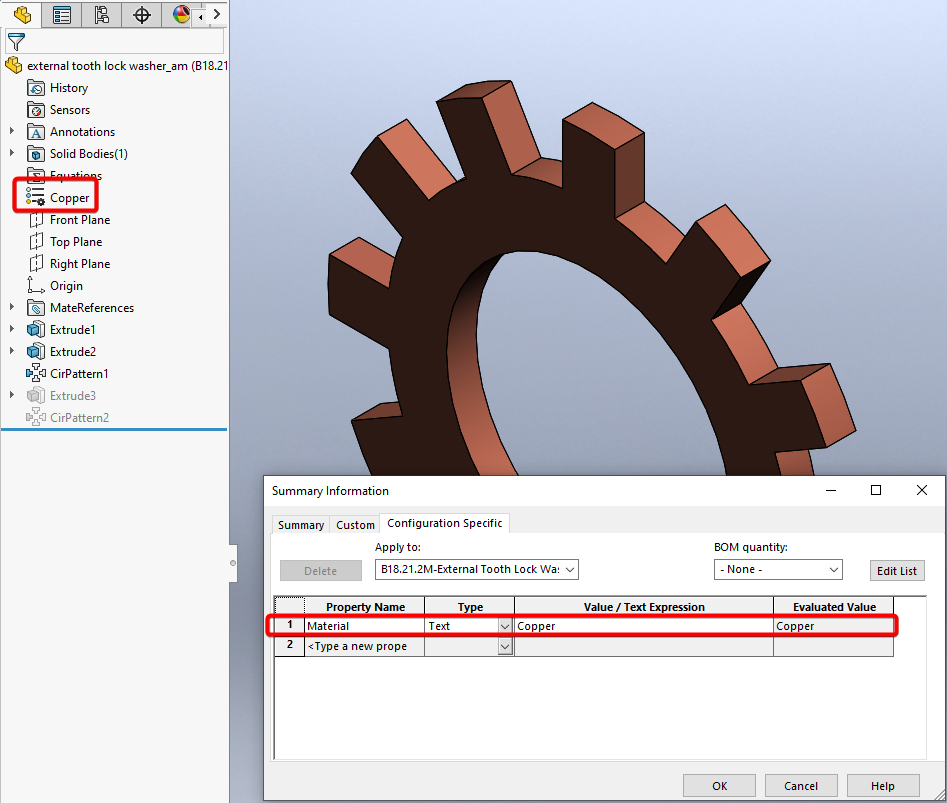Screen dimensions: 947x803
Task: Expand the Extrude2 feature node
Action: [x=11, y=351]
